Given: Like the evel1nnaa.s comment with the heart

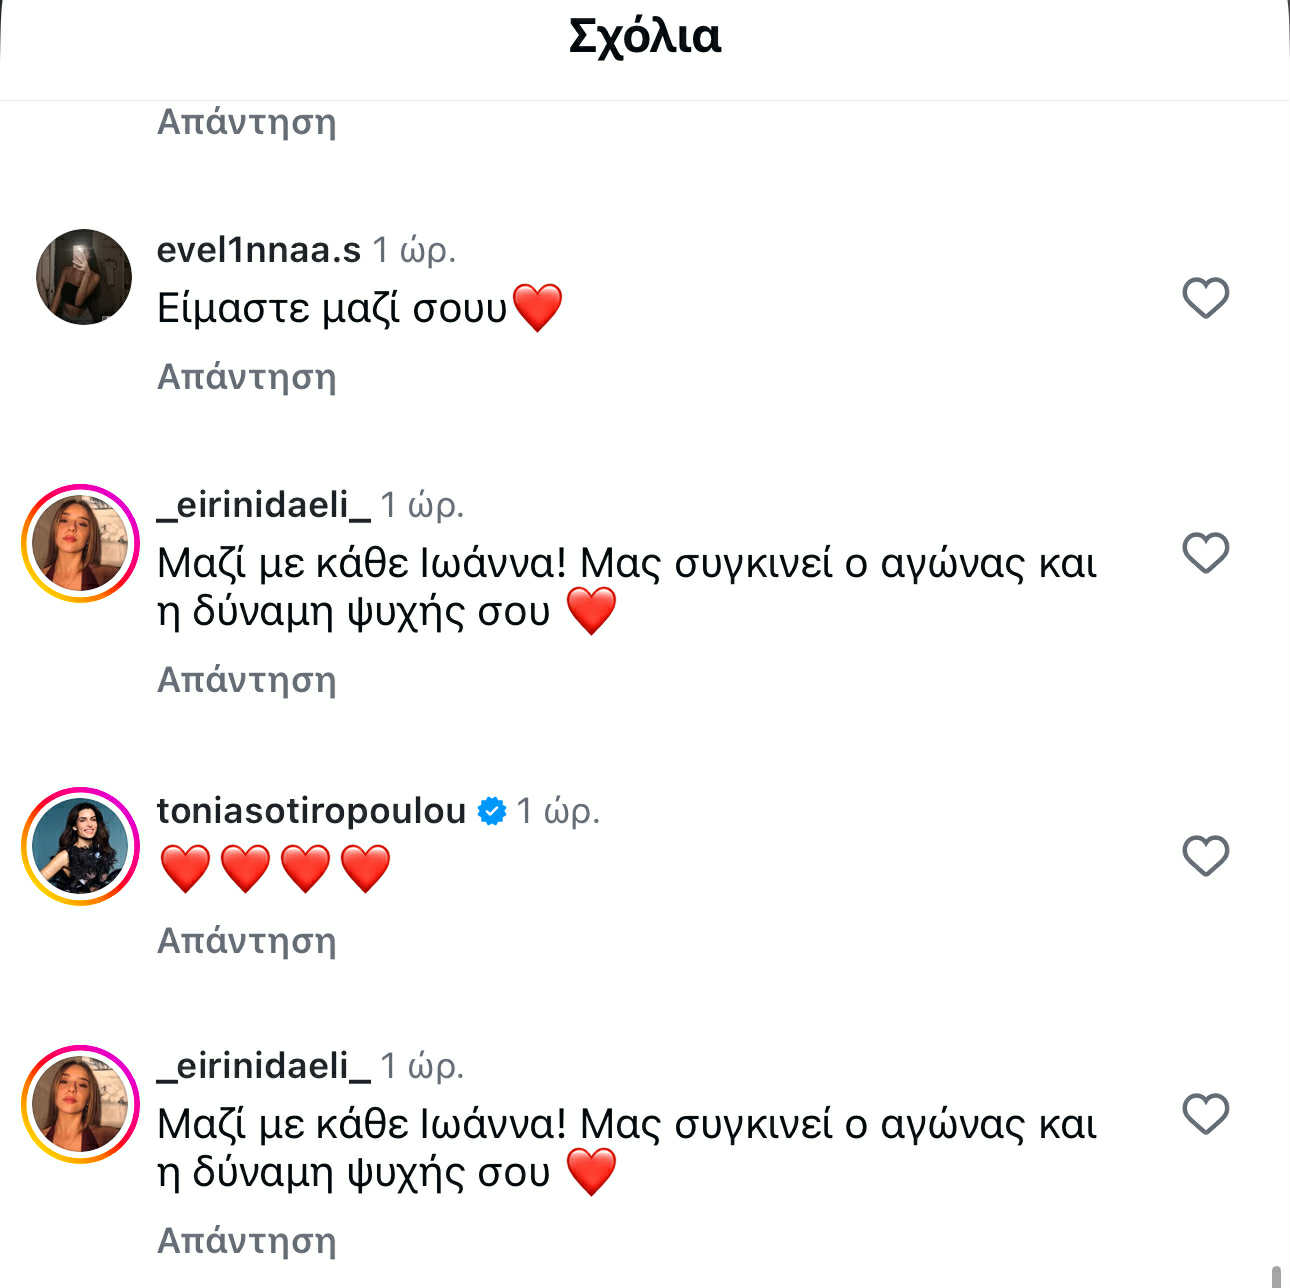Looking at the screenshot, I should pos(1205,298).
